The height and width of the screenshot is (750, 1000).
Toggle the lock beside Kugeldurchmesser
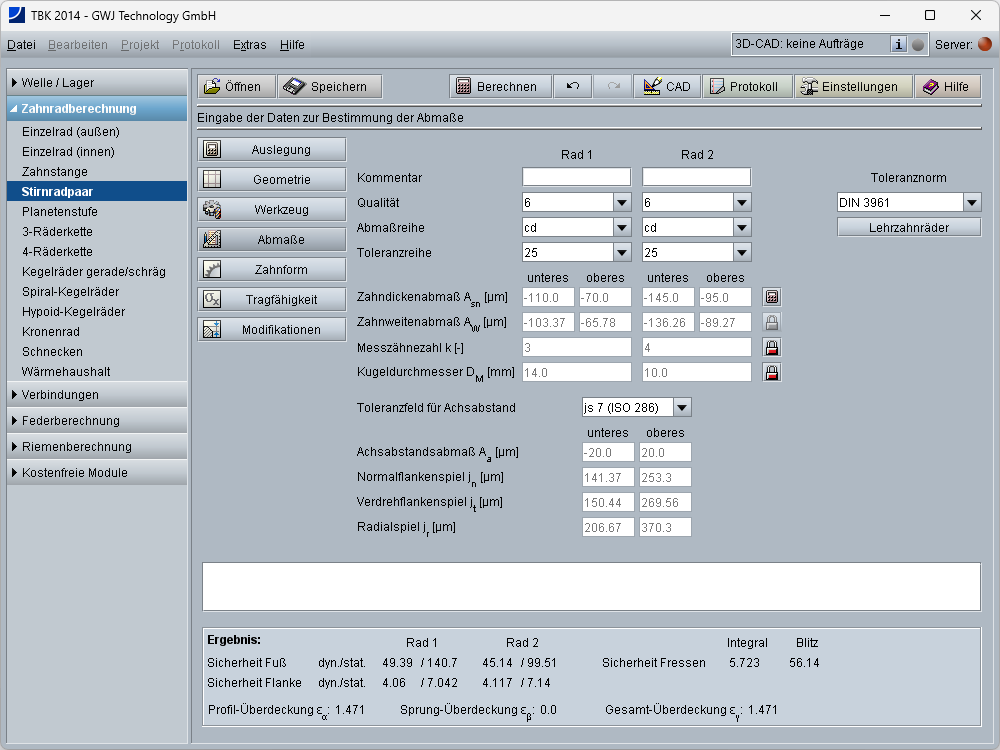point(771,372)
